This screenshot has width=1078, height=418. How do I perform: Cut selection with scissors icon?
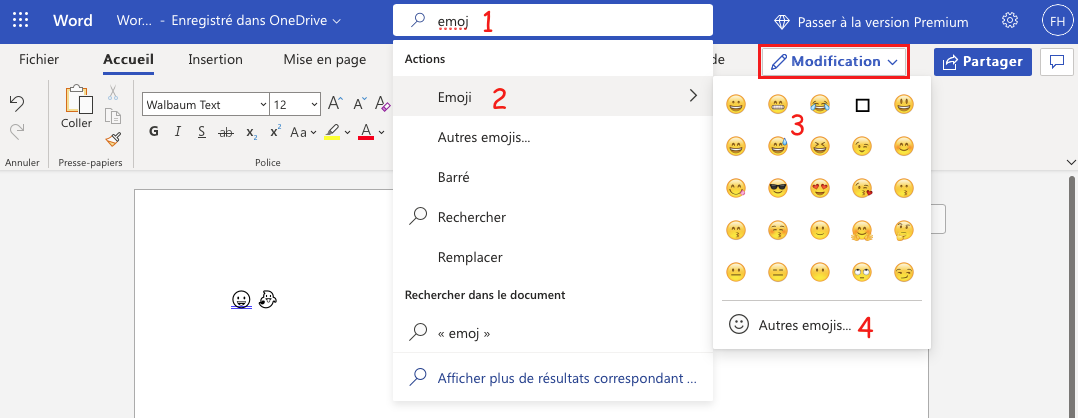click(113, 93)
